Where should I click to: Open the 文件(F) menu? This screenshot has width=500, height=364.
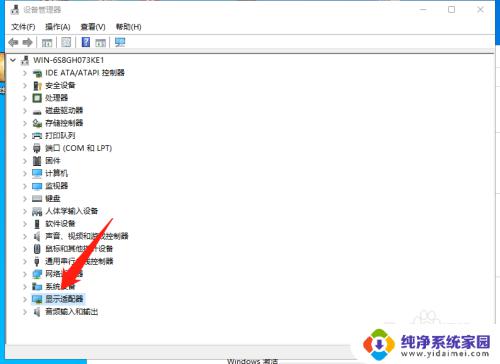23,27
